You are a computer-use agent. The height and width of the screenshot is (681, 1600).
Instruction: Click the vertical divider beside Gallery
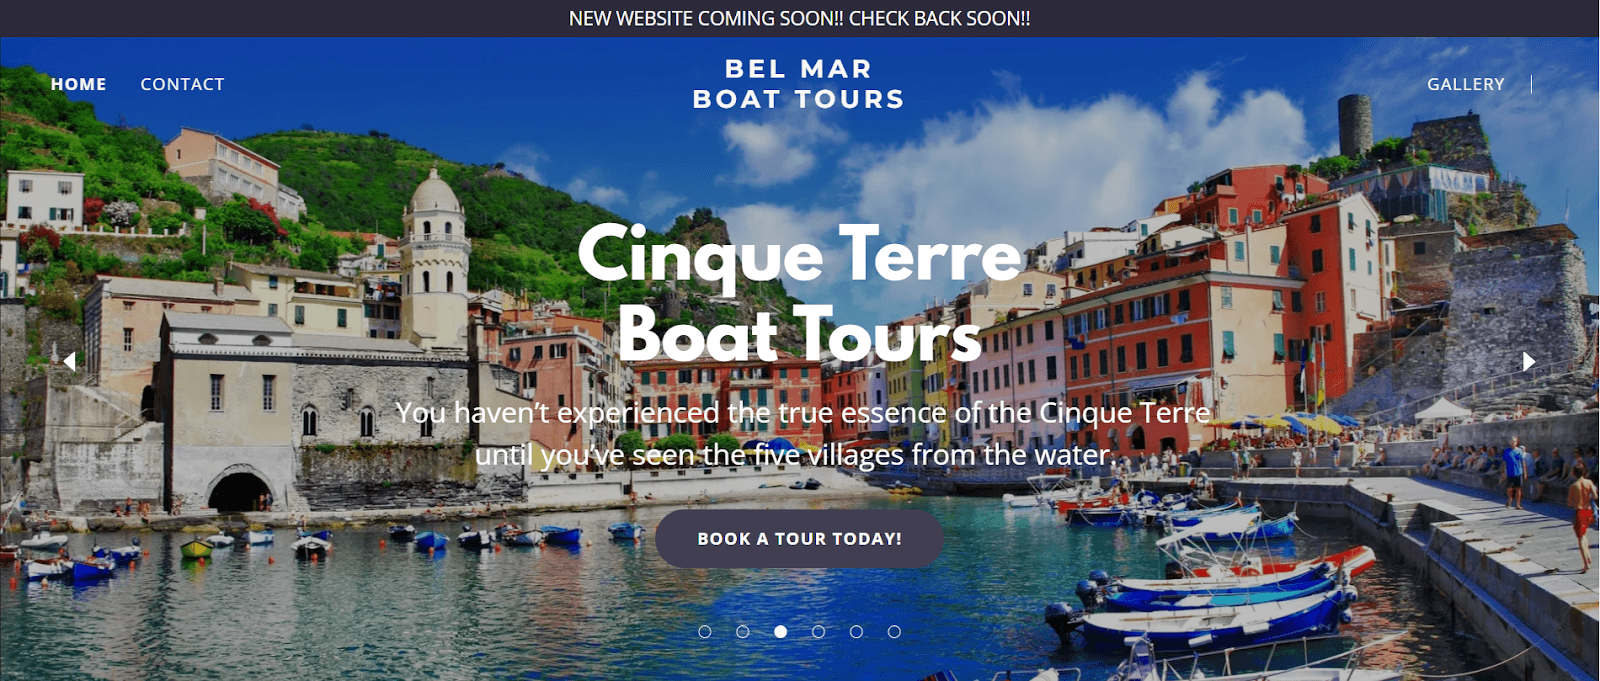tap(1531, 84)
